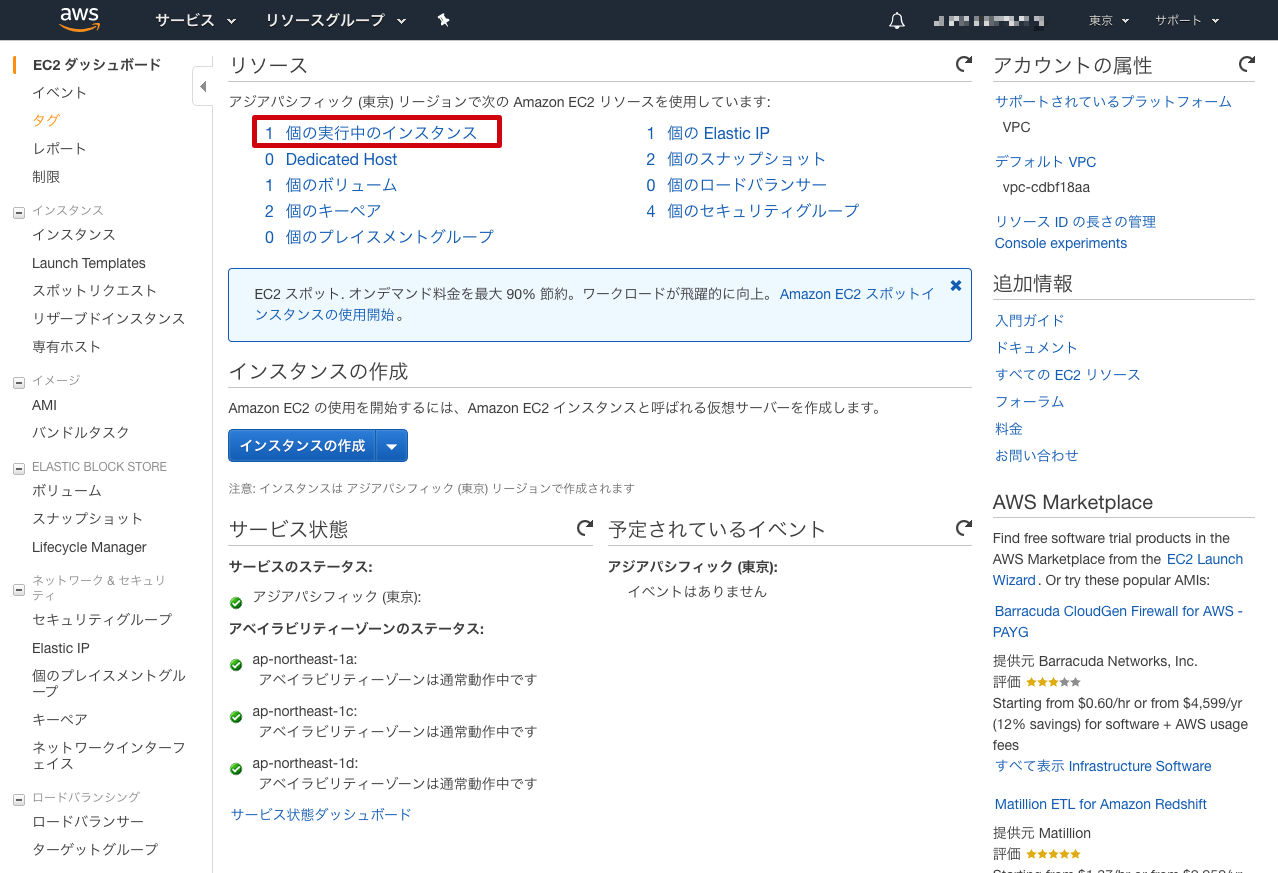Open スナップショット in the sidebar
The height and width of the screenshot is (873, 1278).
(87, 518)
